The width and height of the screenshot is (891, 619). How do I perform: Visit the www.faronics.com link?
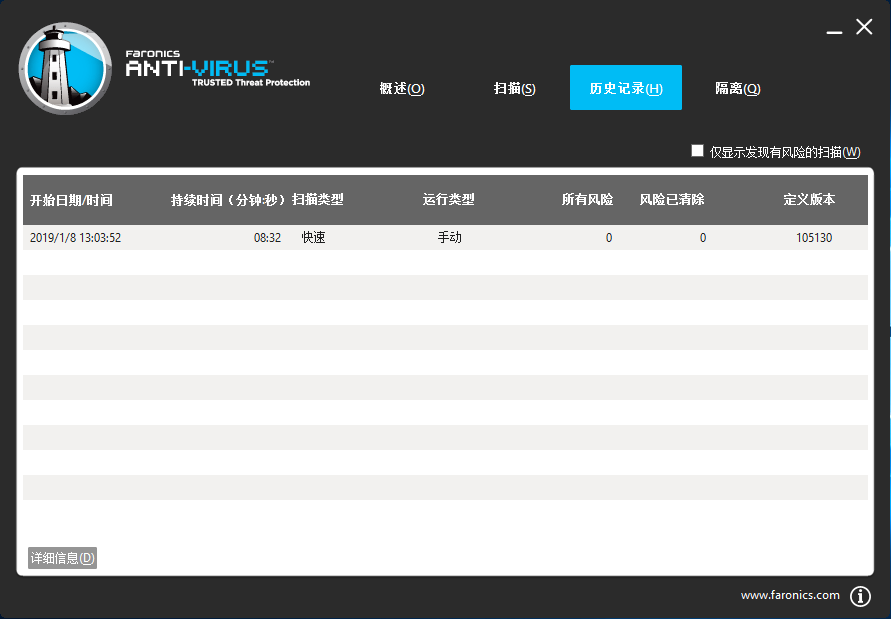(x=790, y=595)
